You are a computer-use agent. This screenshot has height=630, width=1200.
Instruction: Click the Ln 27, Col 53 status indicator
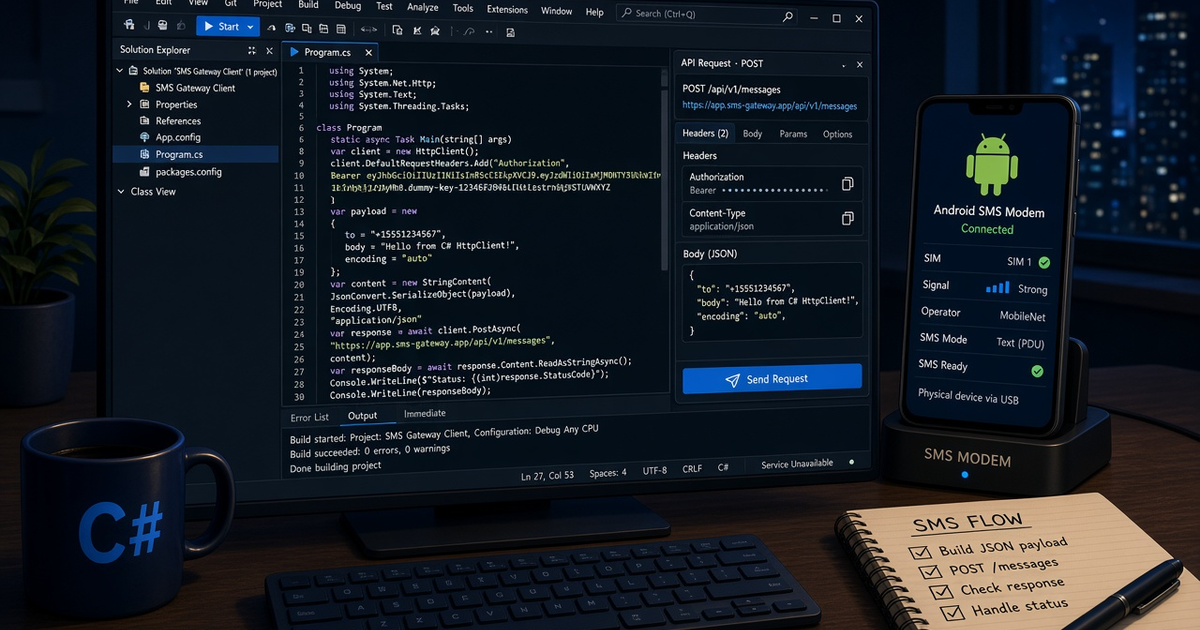547,475
